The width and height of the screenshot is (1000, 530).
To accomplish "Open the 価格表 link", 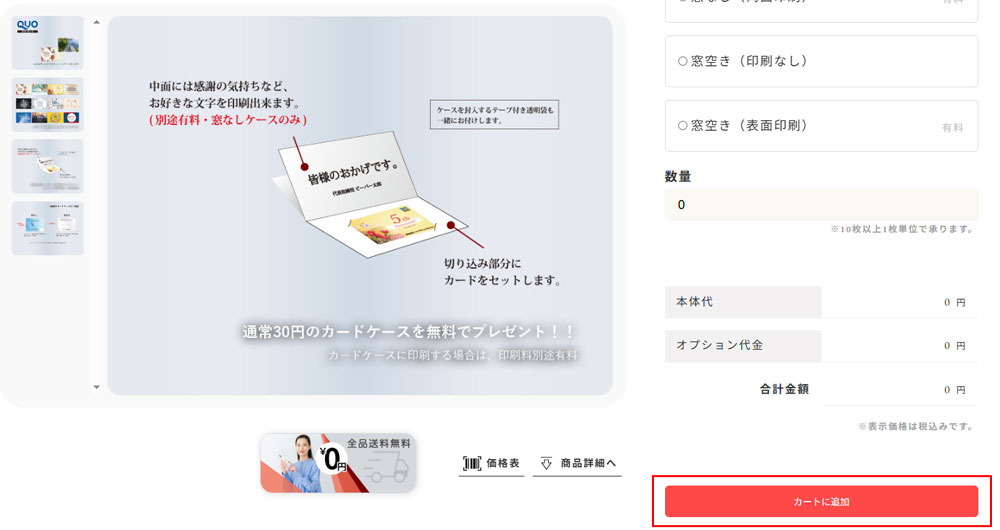I will click(491, 464).
